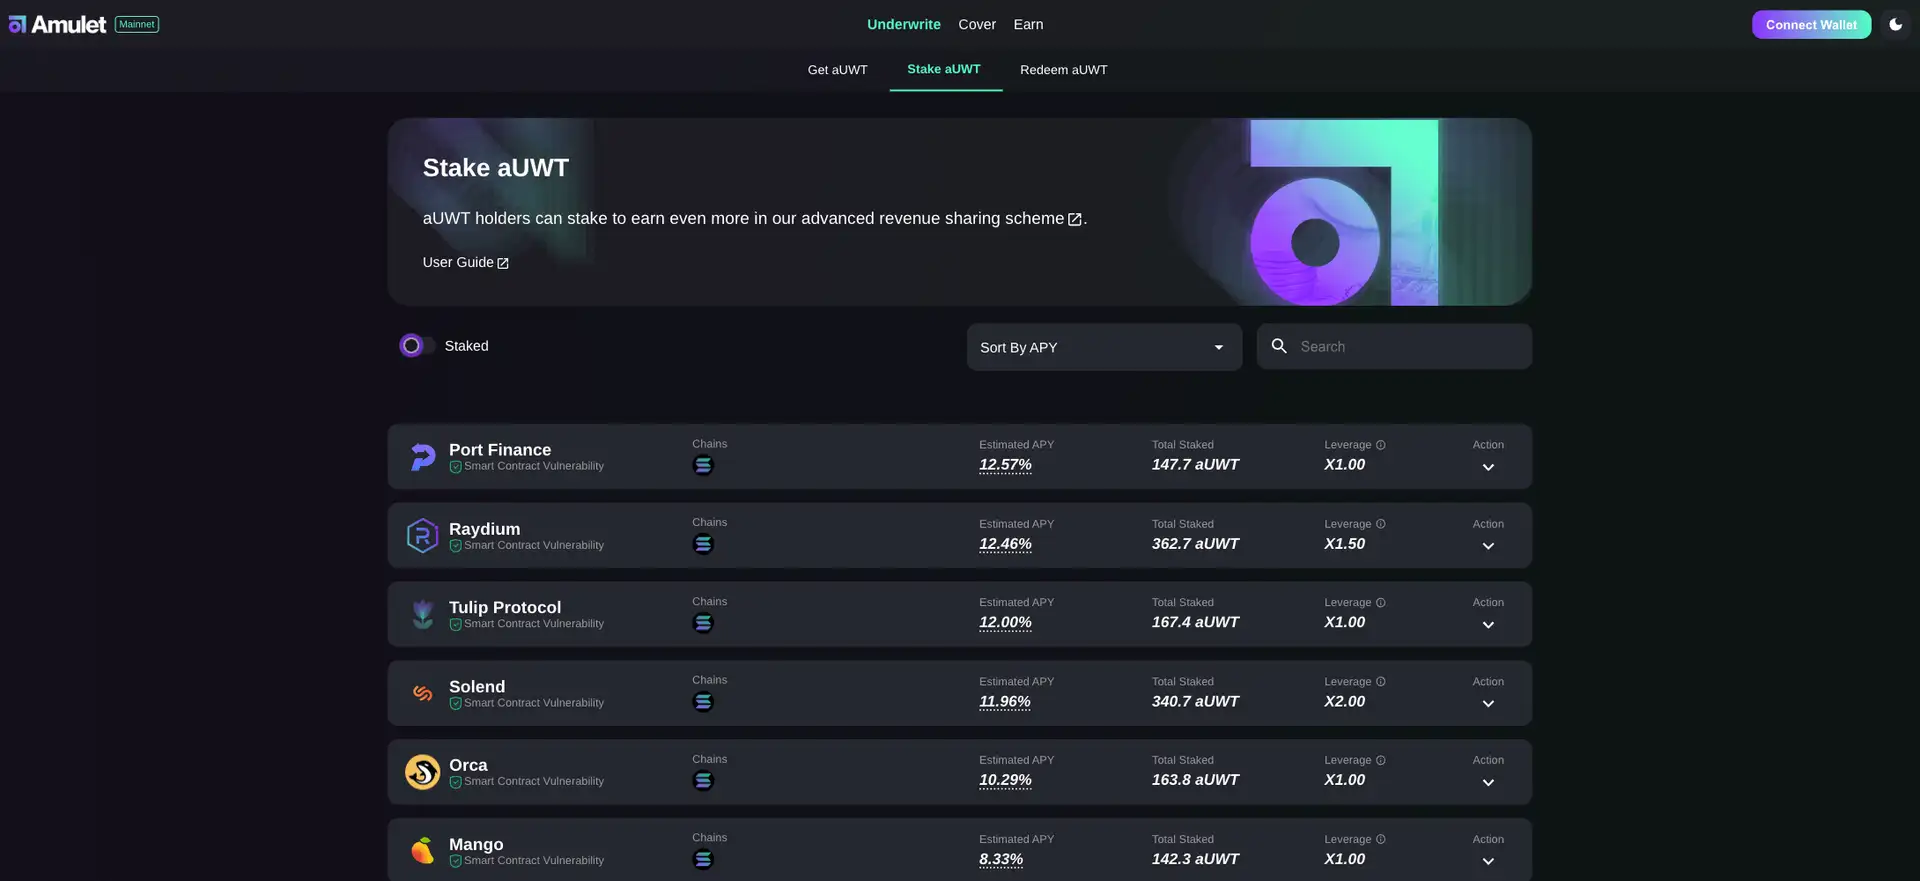Viewport: 1920px width, 881px height.
Task: Go to the Cover menu item
Action: coord(976,24)
